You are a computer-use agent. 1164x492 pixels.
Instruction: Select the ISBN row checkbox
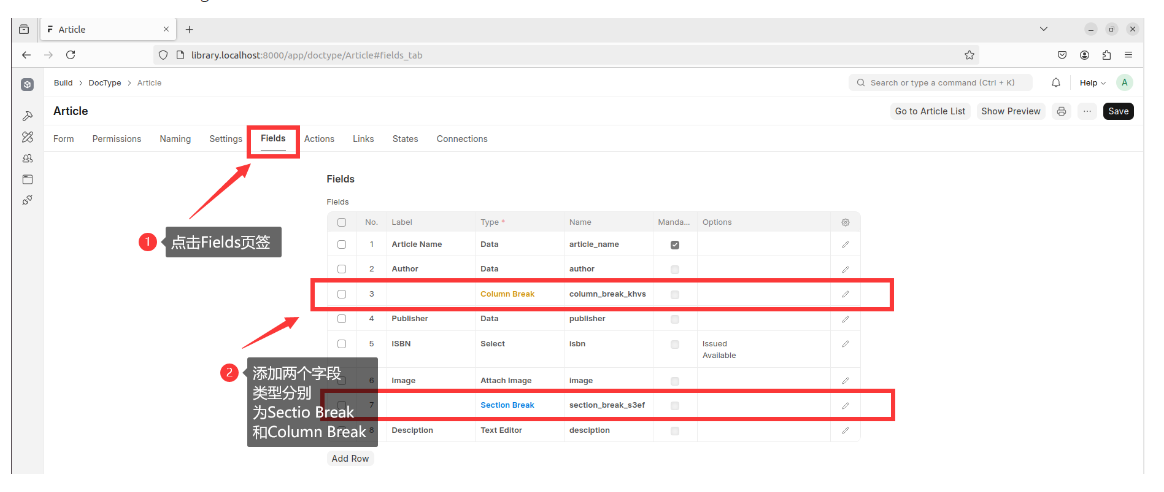pos(341,344)
